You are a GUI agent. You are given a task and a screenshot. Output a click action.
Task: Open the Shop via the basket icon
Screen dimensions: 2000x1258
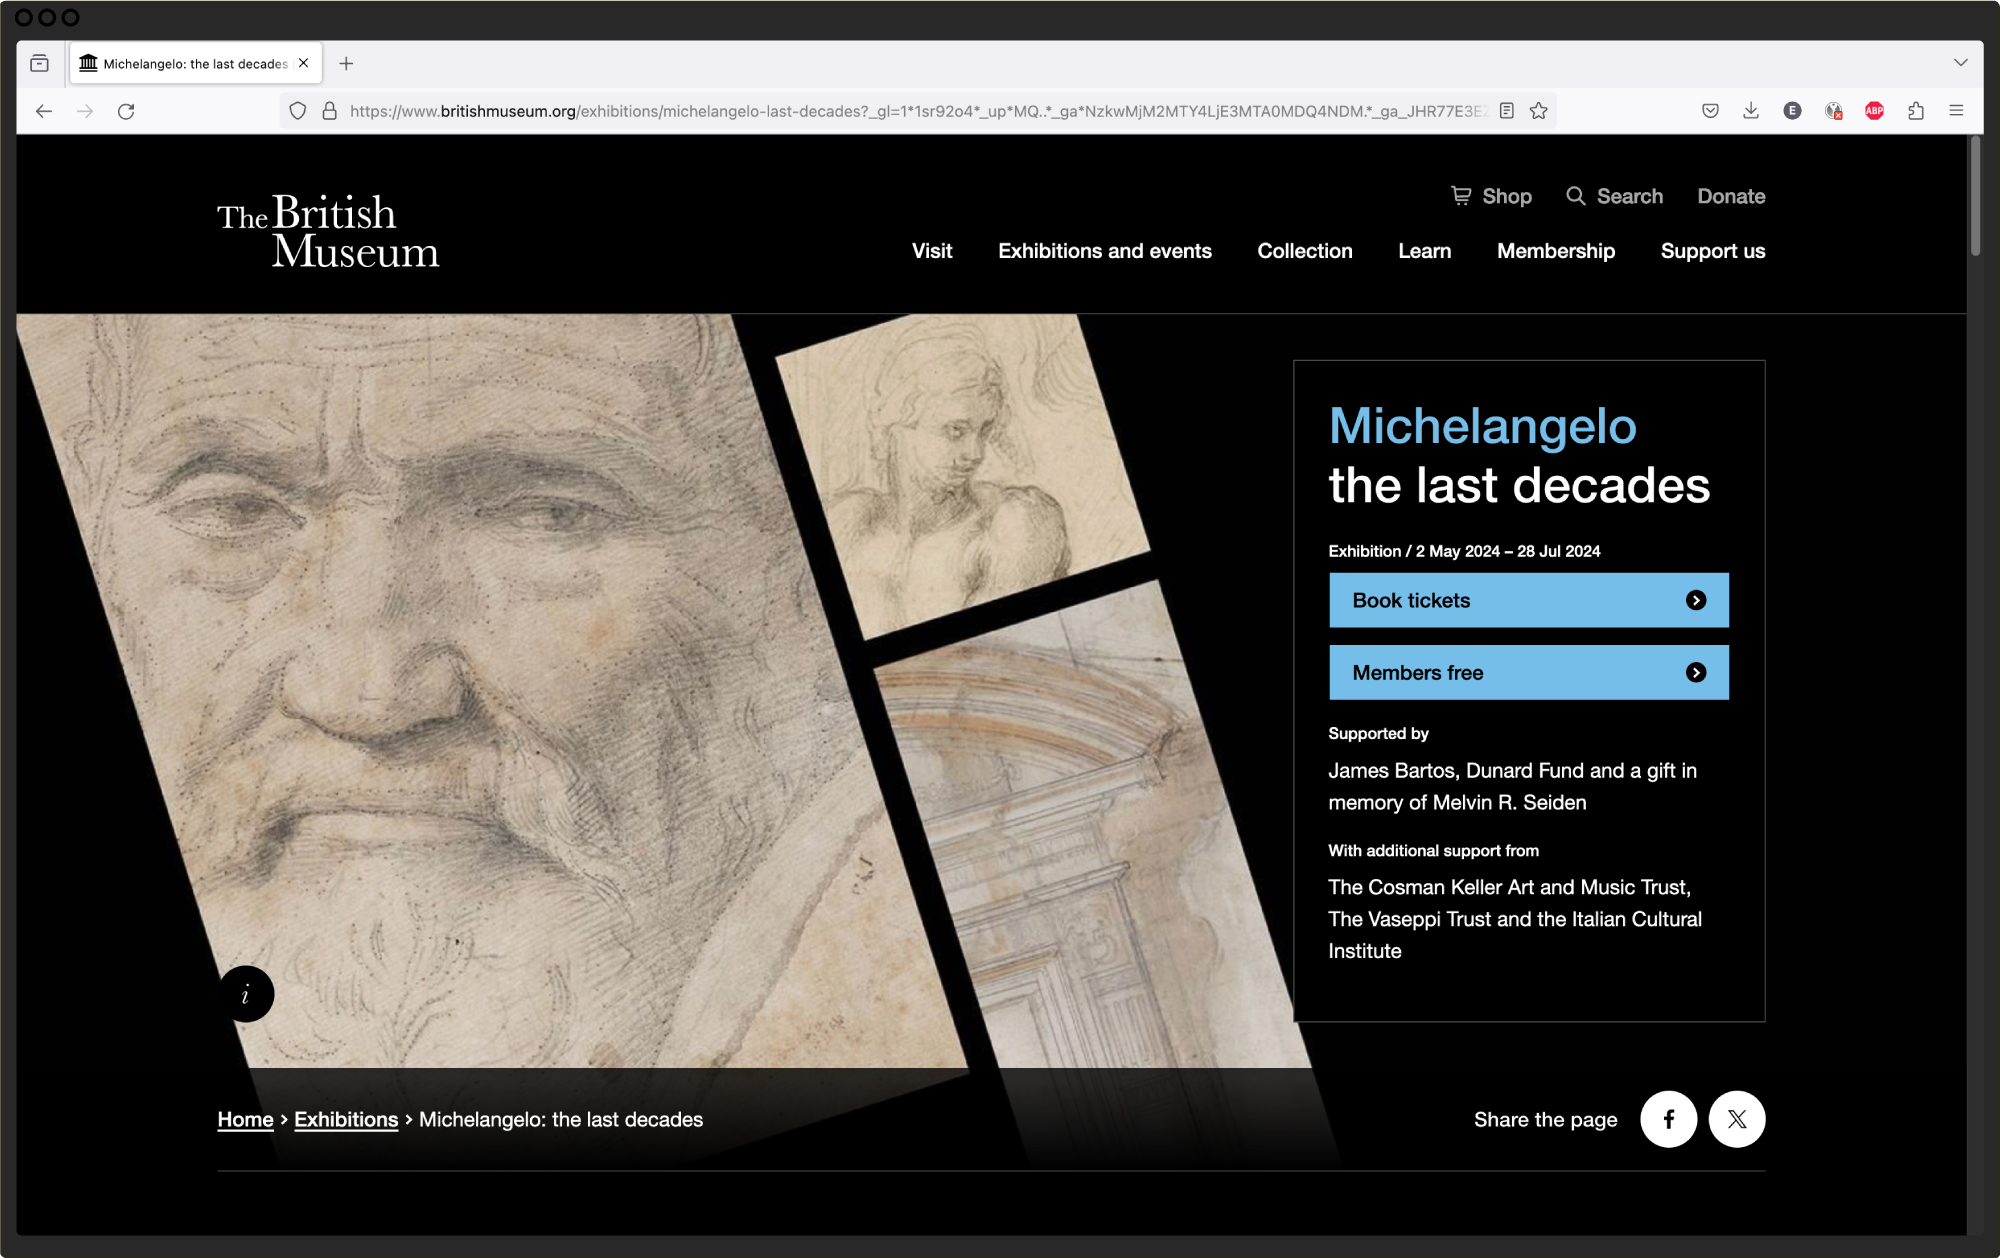pyautogui.click(x=1461, y=196)
